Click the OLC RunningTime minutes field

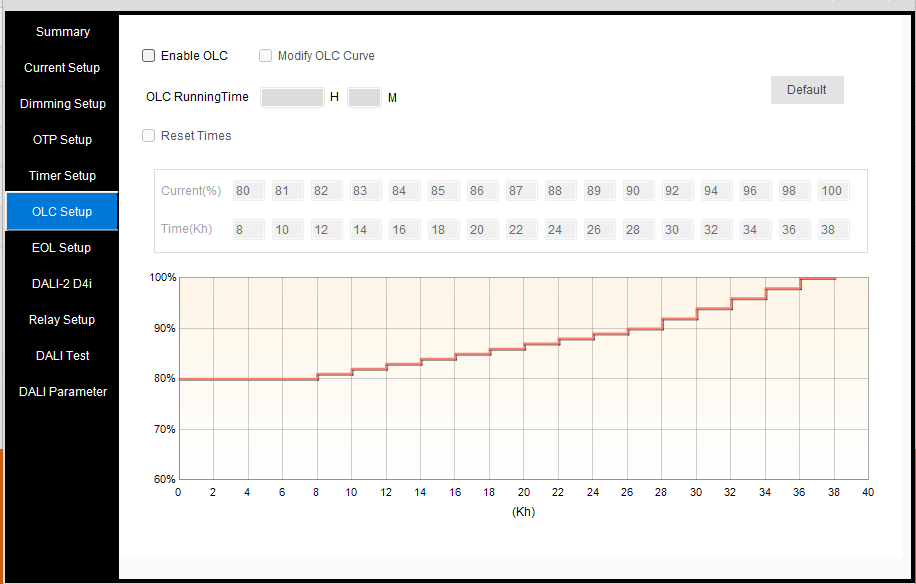tap(364, 97)
